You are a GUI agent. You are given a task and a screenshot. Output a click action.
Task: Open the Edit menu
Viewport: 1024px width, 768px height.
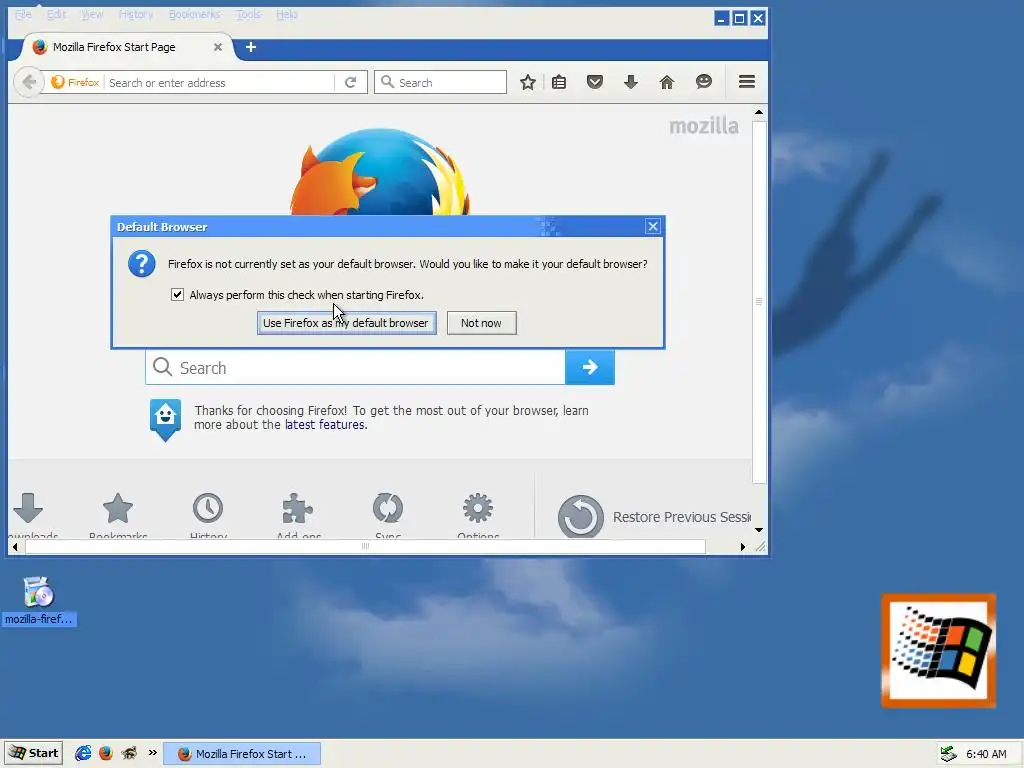pyautogui.click(x=56, y=14)
